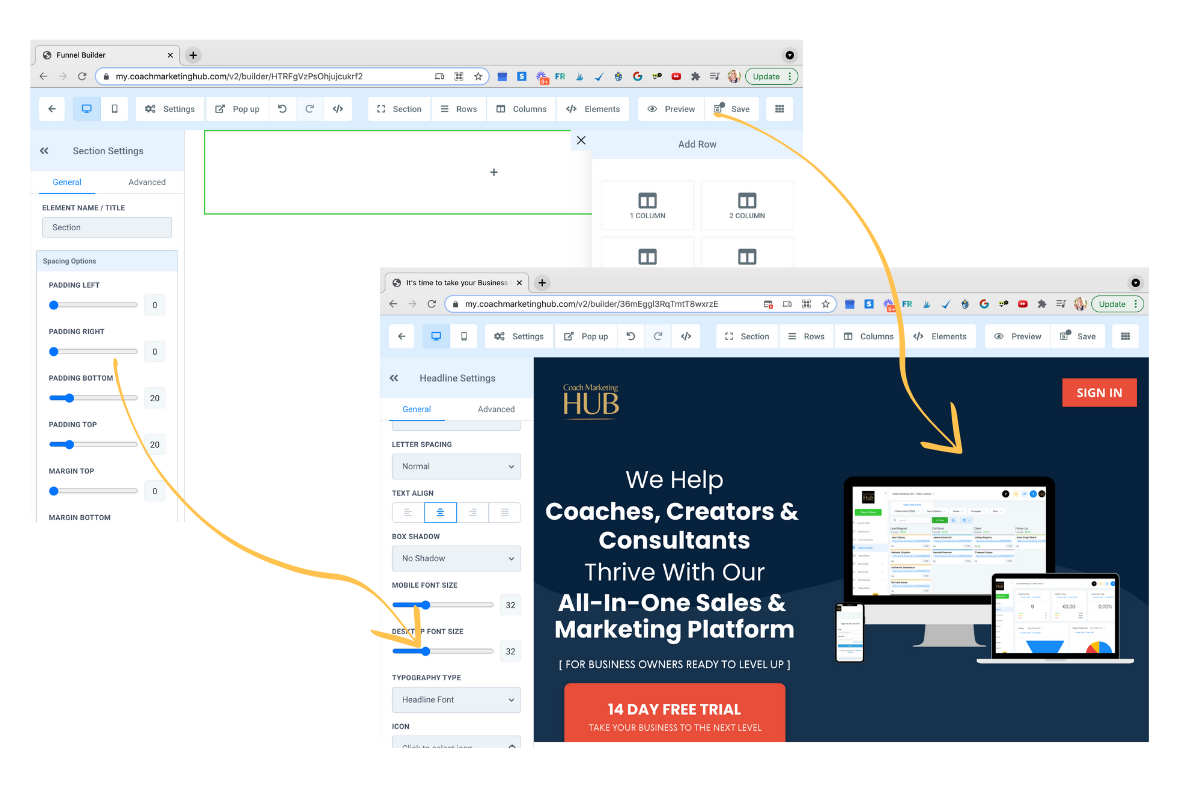Viewport: 1200px width, 800px height.
Task: Undo last change in Headline Settings window
Action: click(631, 336)
